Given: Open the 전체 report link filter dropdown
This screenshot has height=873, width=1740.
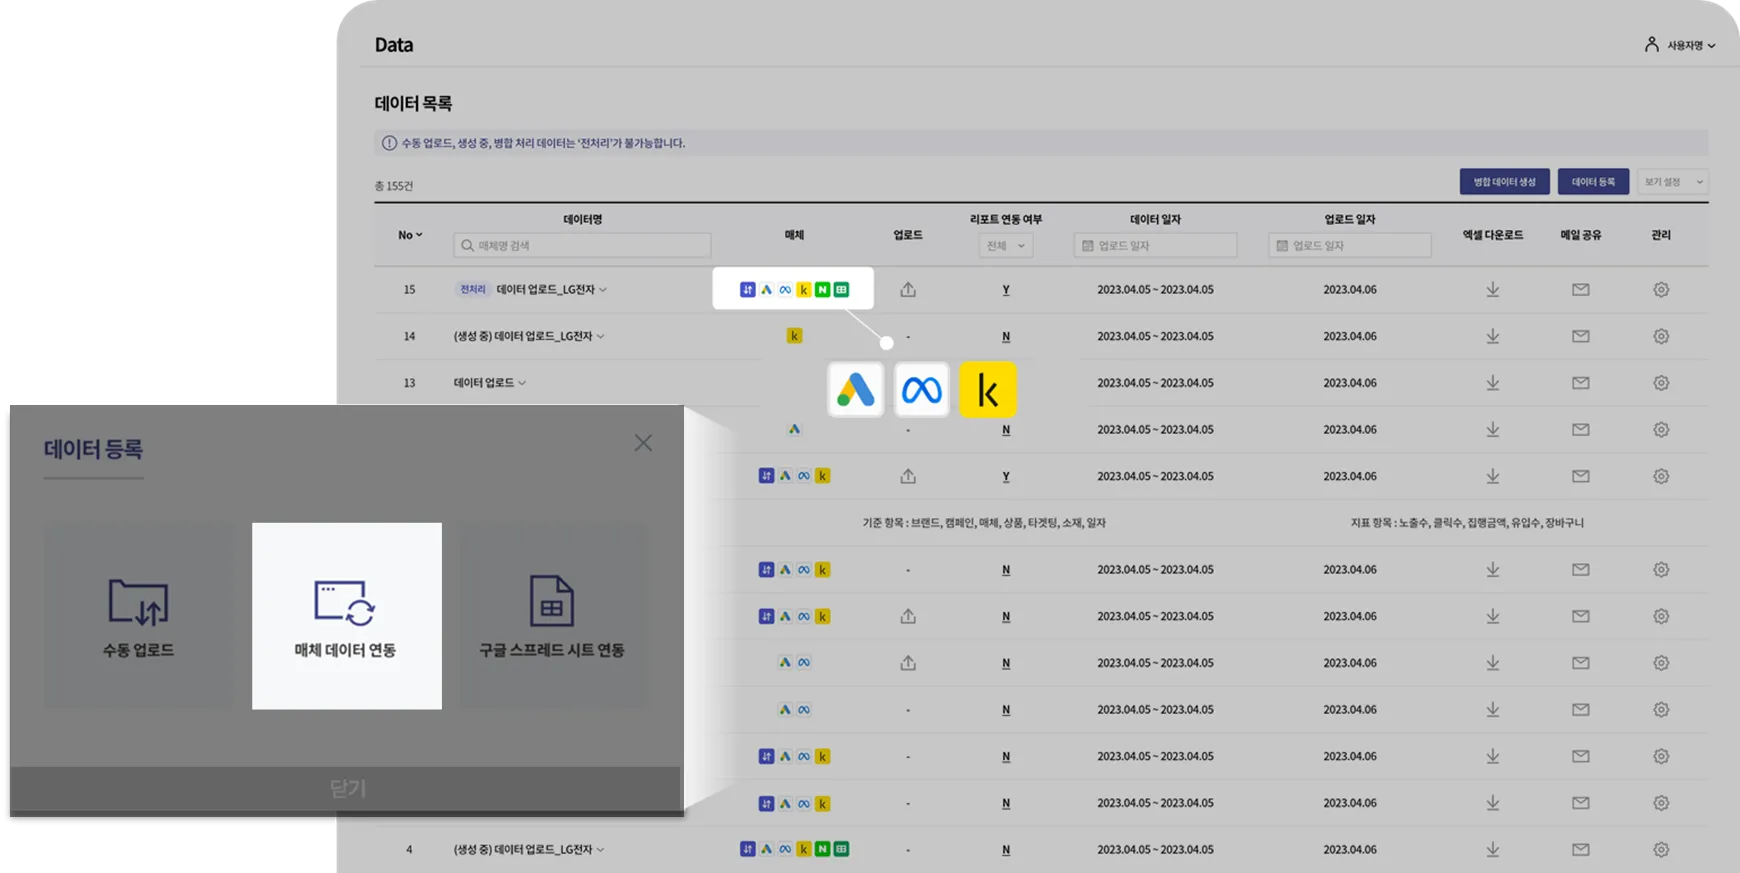Looking at the screenshot, I should 1005,246.
